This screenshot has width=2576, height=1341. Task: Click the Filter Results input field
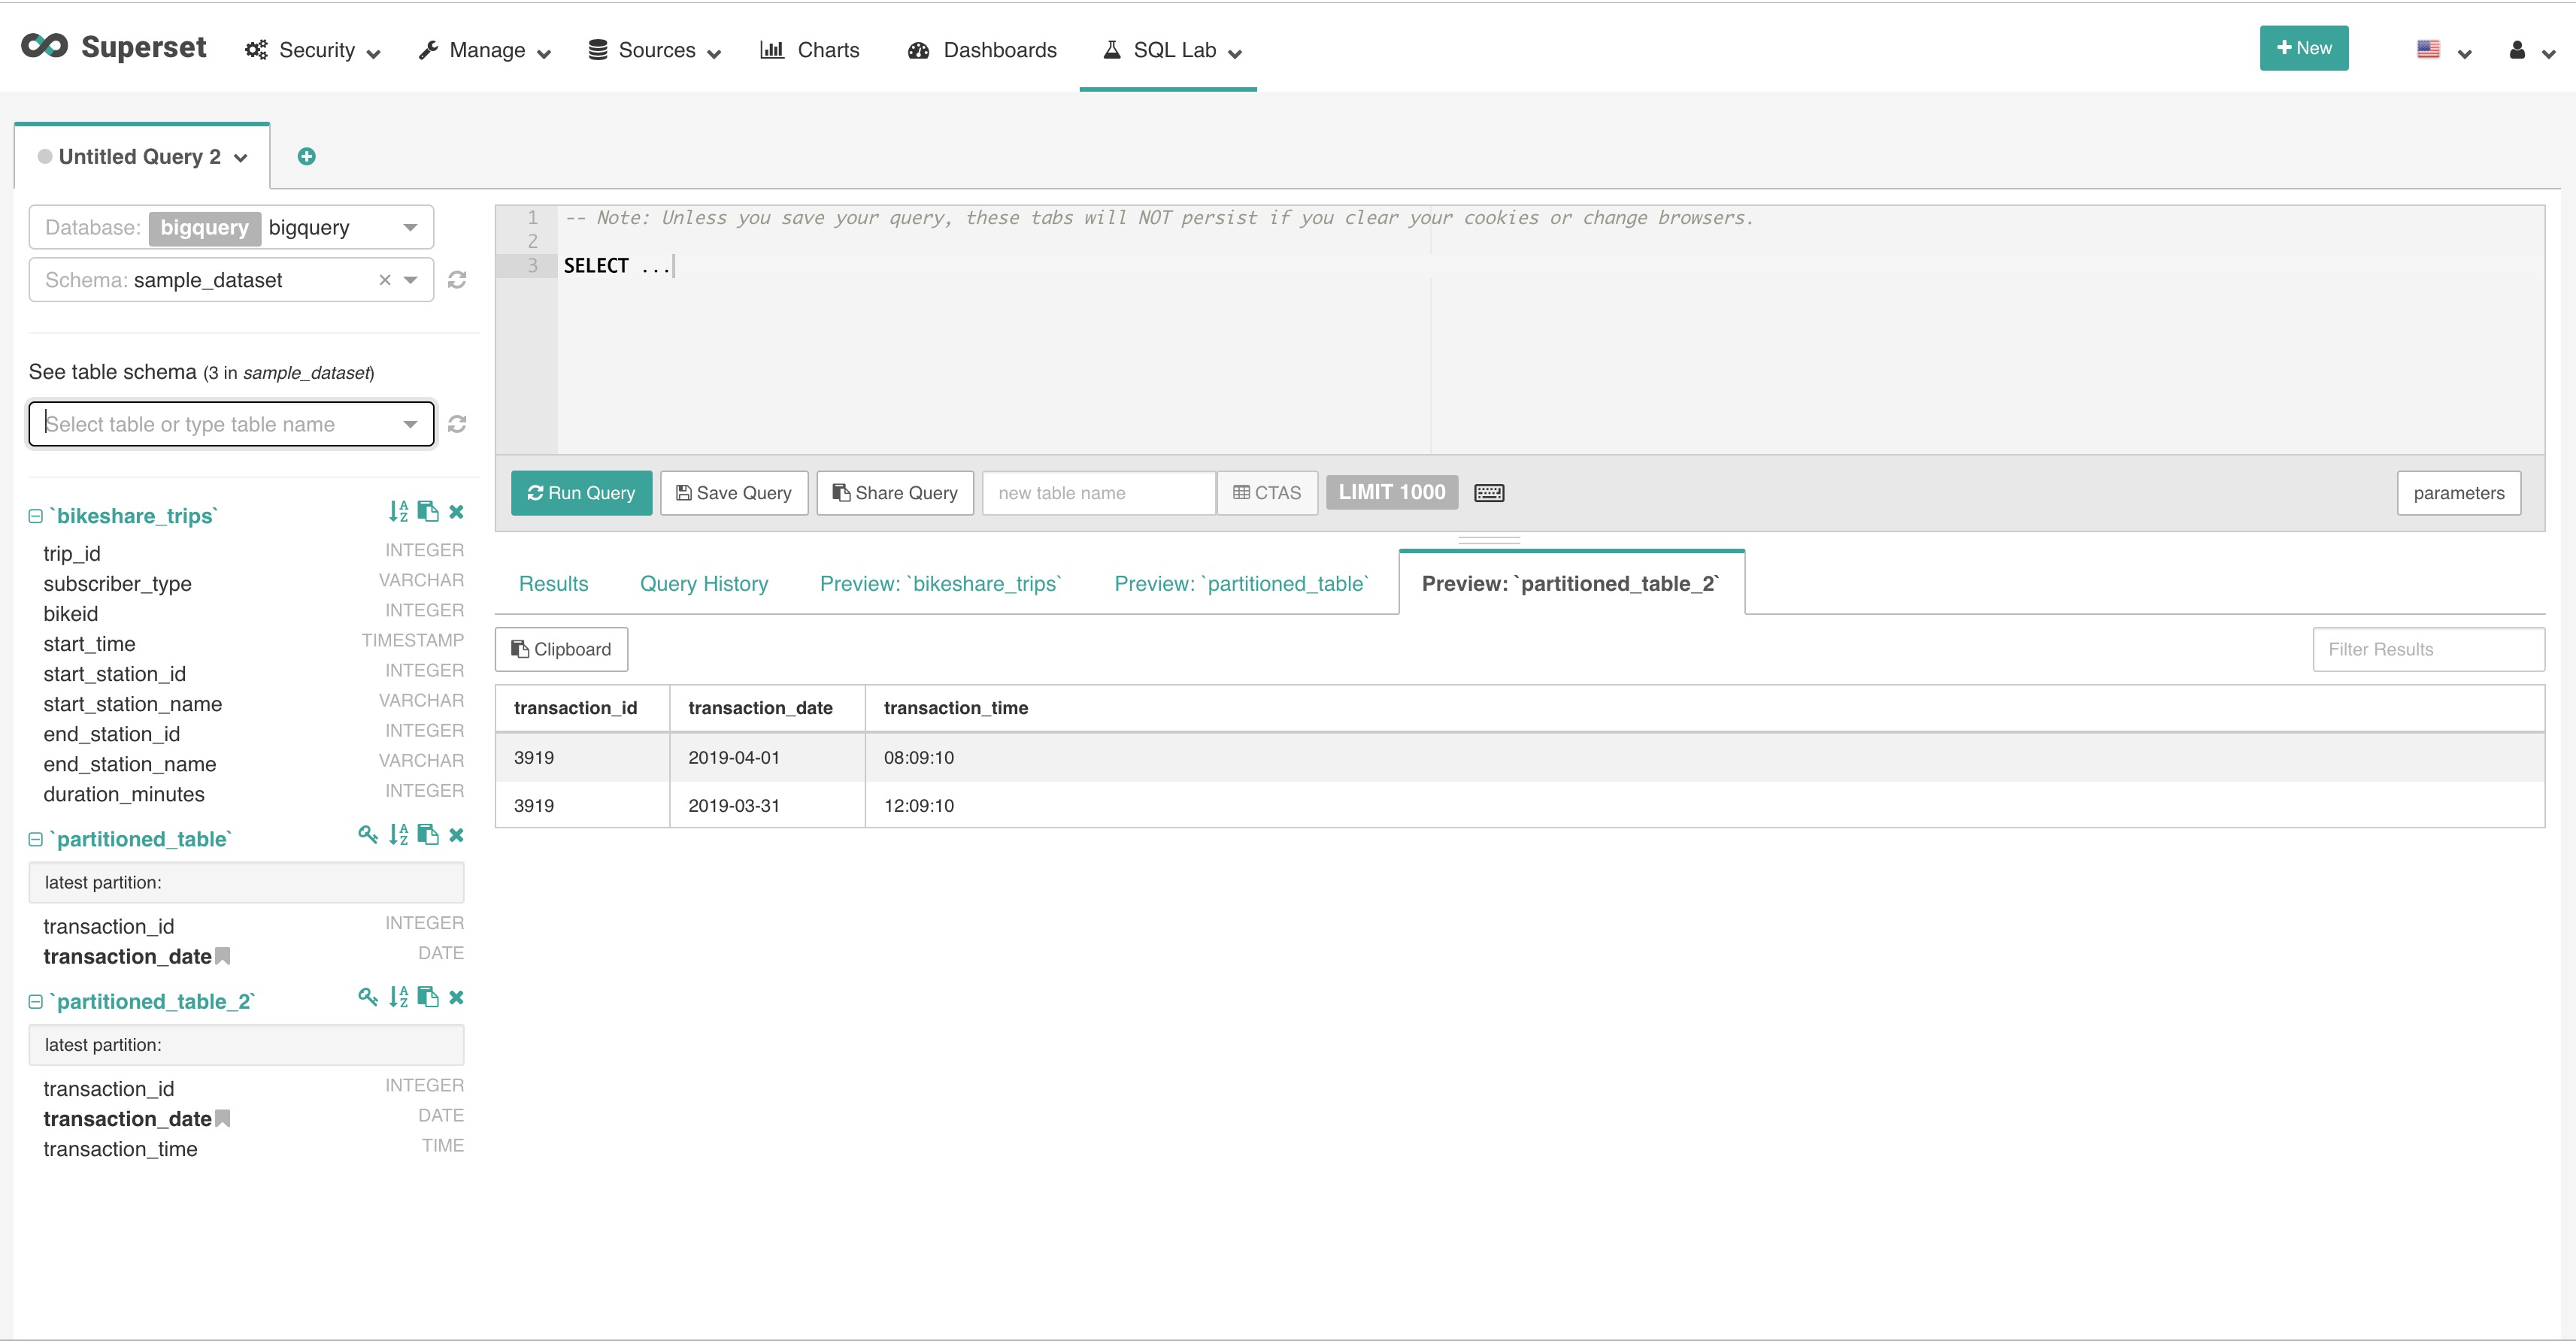coord(2427,649)
